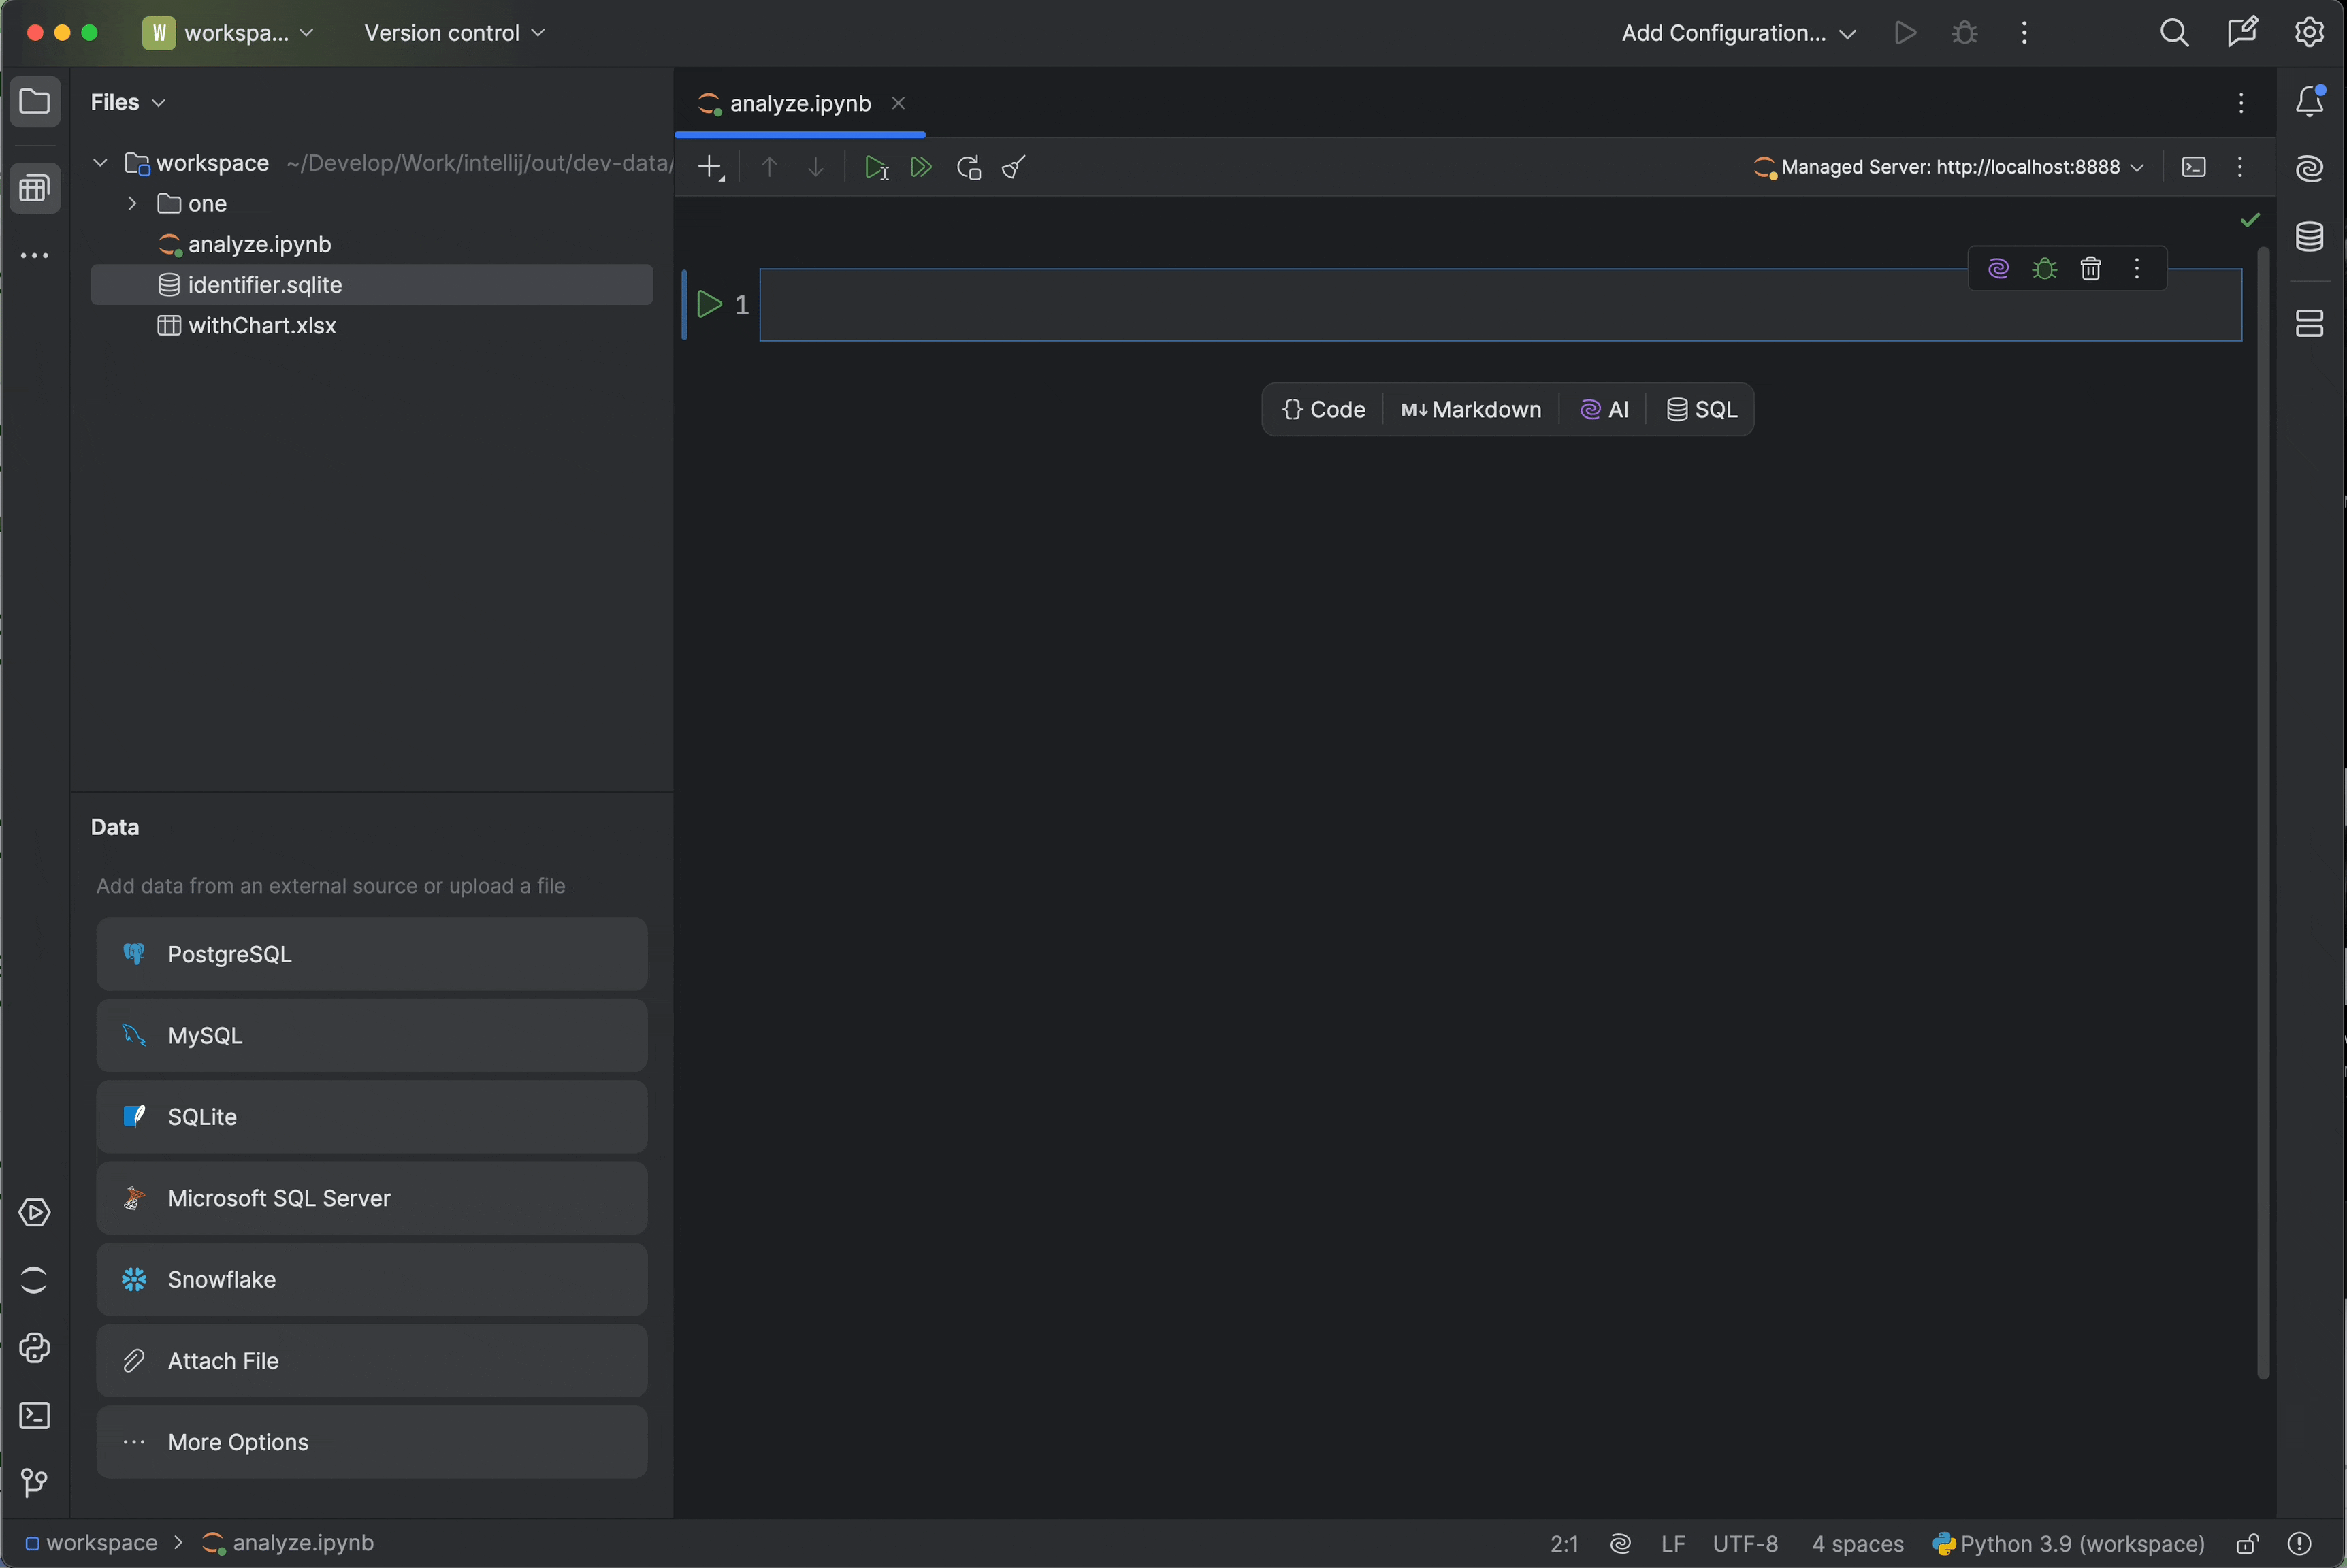
Task: Expand the Managed Server dropdown
Action: 2139,167
